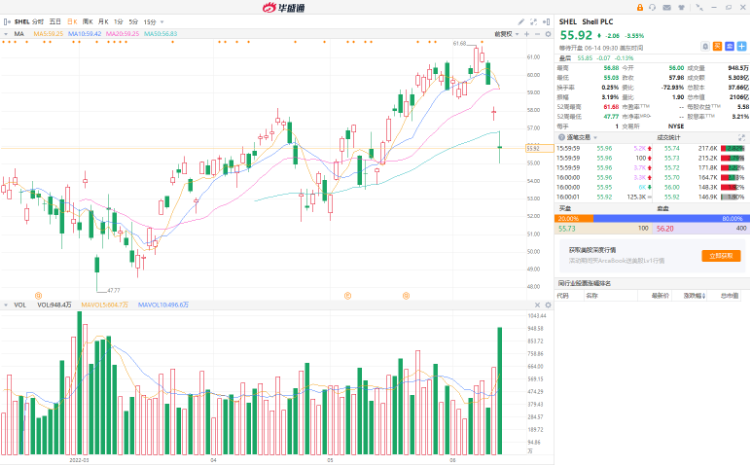Image resolution: width=750 pixels, height=465 pixels.
Task: Sort by 涨跌幅 column arrows
Action: pos(704,296)
